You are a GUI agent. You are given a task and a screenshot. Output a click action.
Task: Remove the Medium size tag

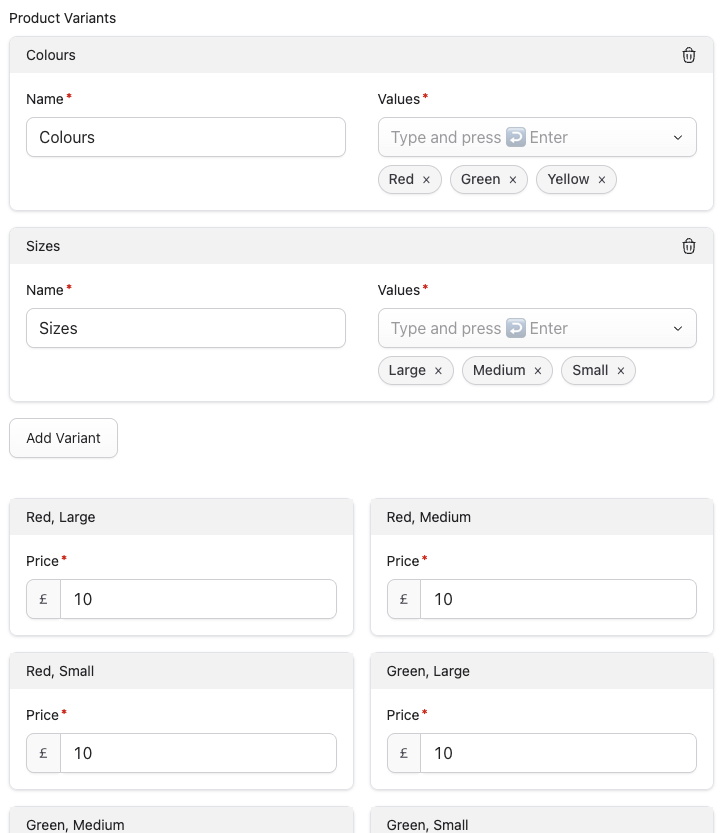click(538, 371)
